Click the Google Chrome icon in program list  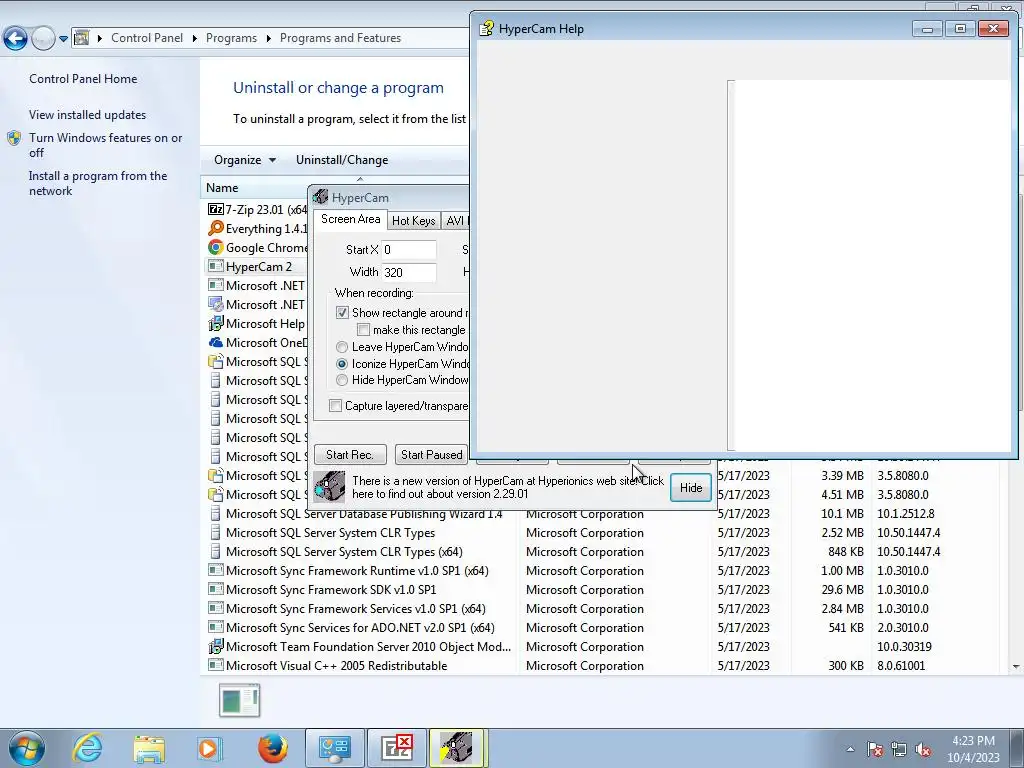(216, 248)
